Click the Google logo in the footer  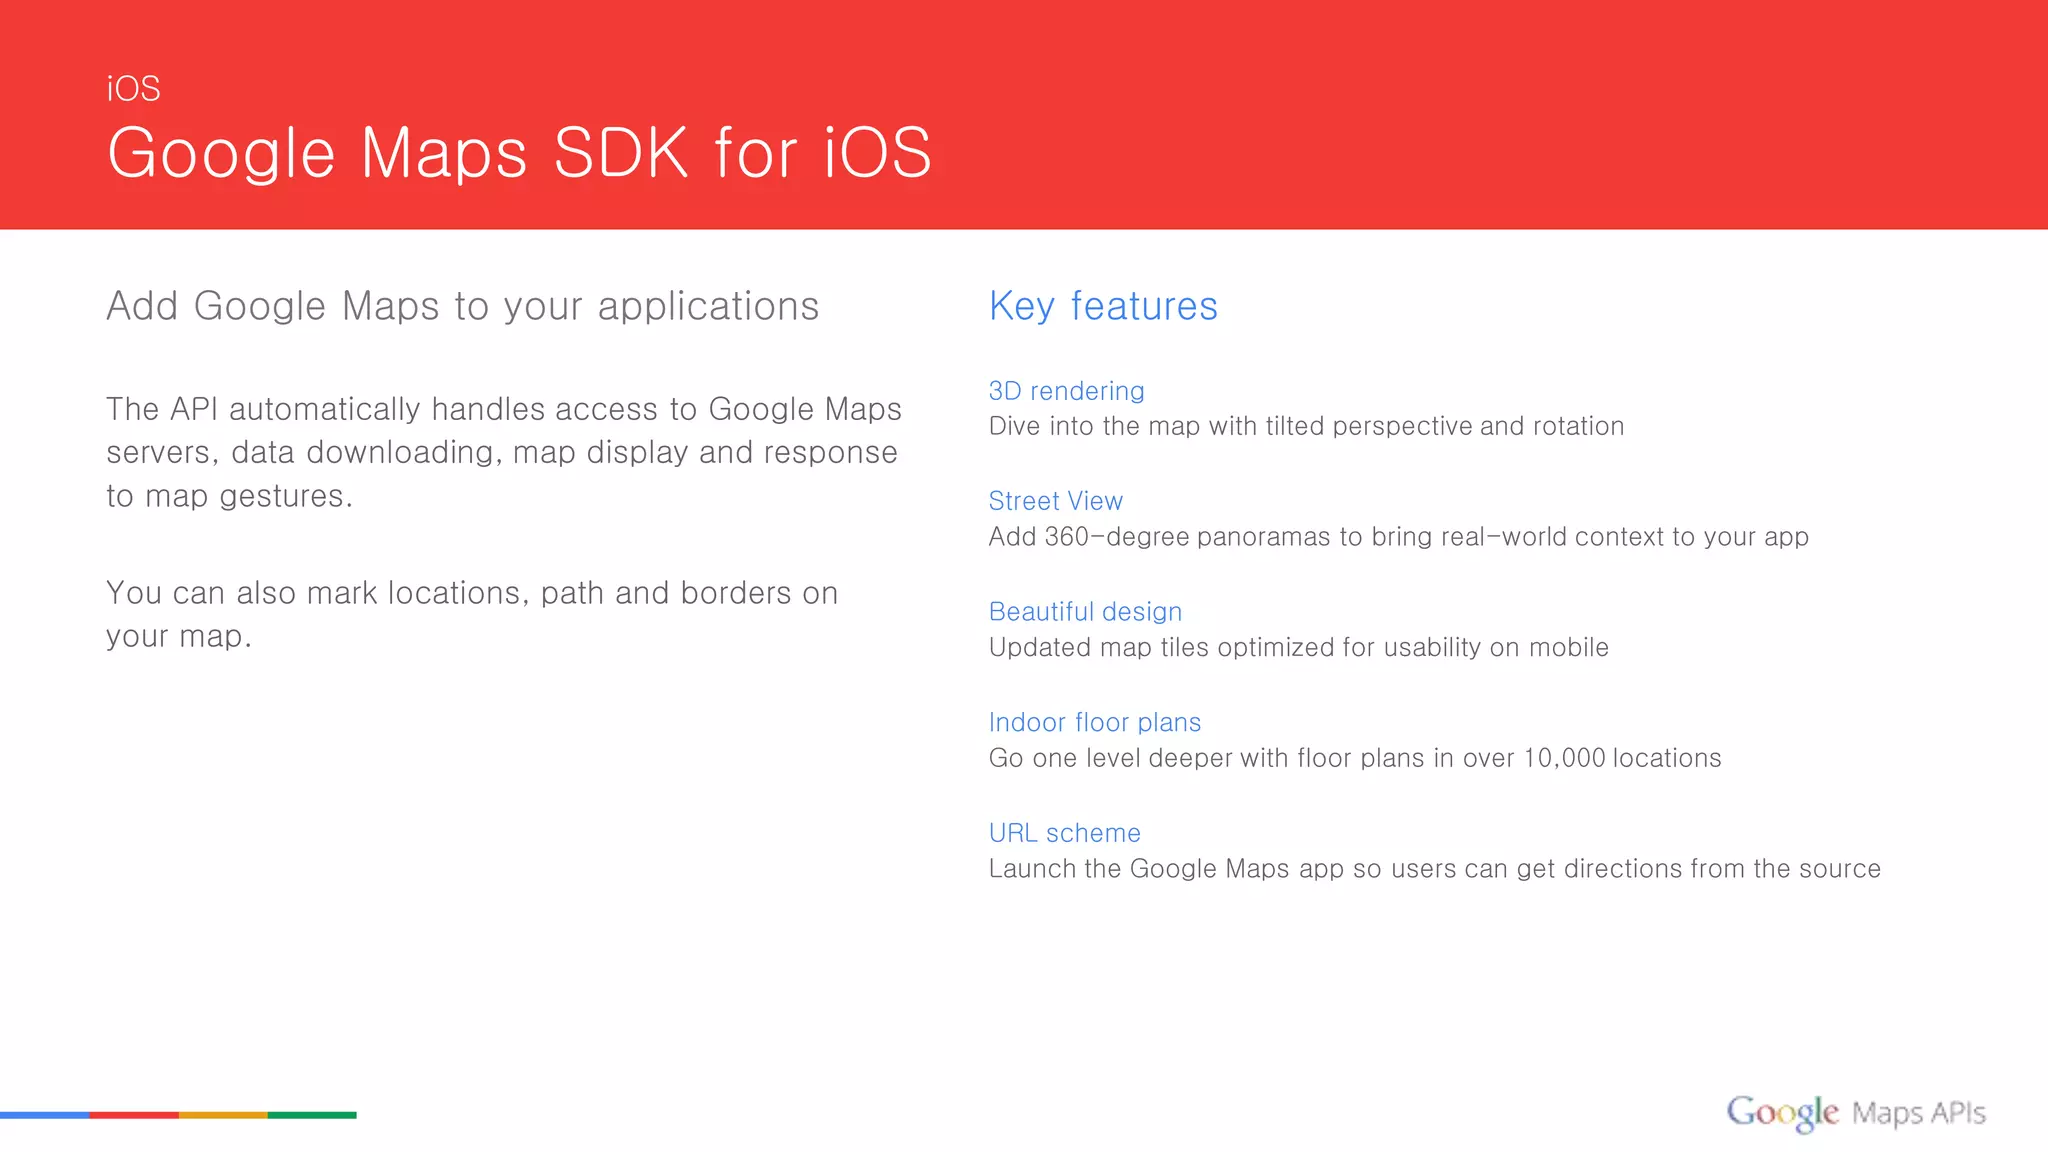coord(1782,1113)
